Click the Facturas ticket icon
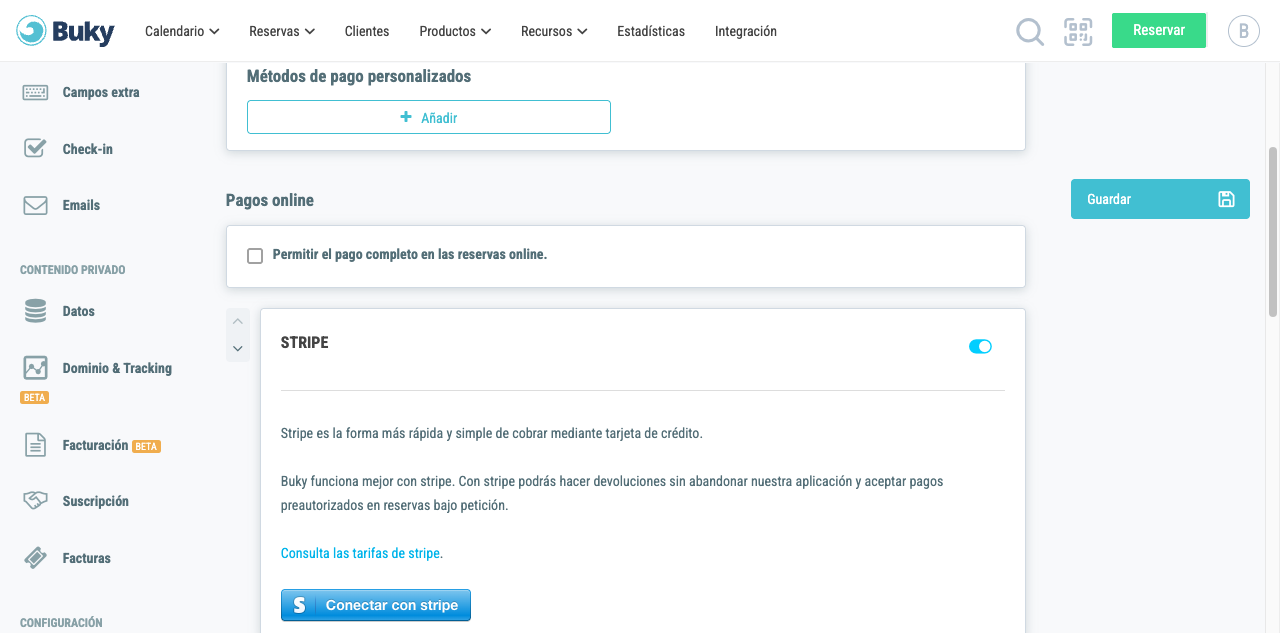Image resolution: width=1280 pixels, height=633 pixels. click(35, 558)
